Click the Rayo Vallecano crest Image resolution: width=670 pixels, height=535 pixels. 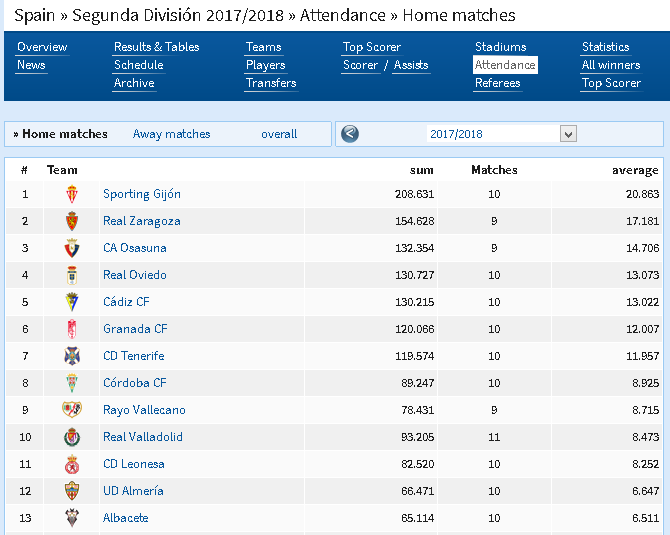(72, 410)
